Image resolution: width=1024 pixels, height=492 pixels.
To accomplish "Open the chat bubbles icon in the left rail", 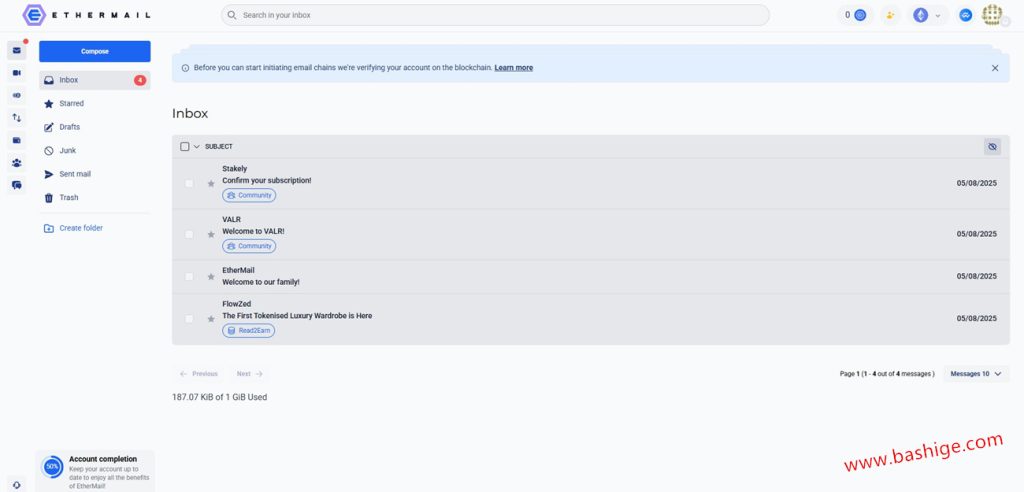I will 16,185.
